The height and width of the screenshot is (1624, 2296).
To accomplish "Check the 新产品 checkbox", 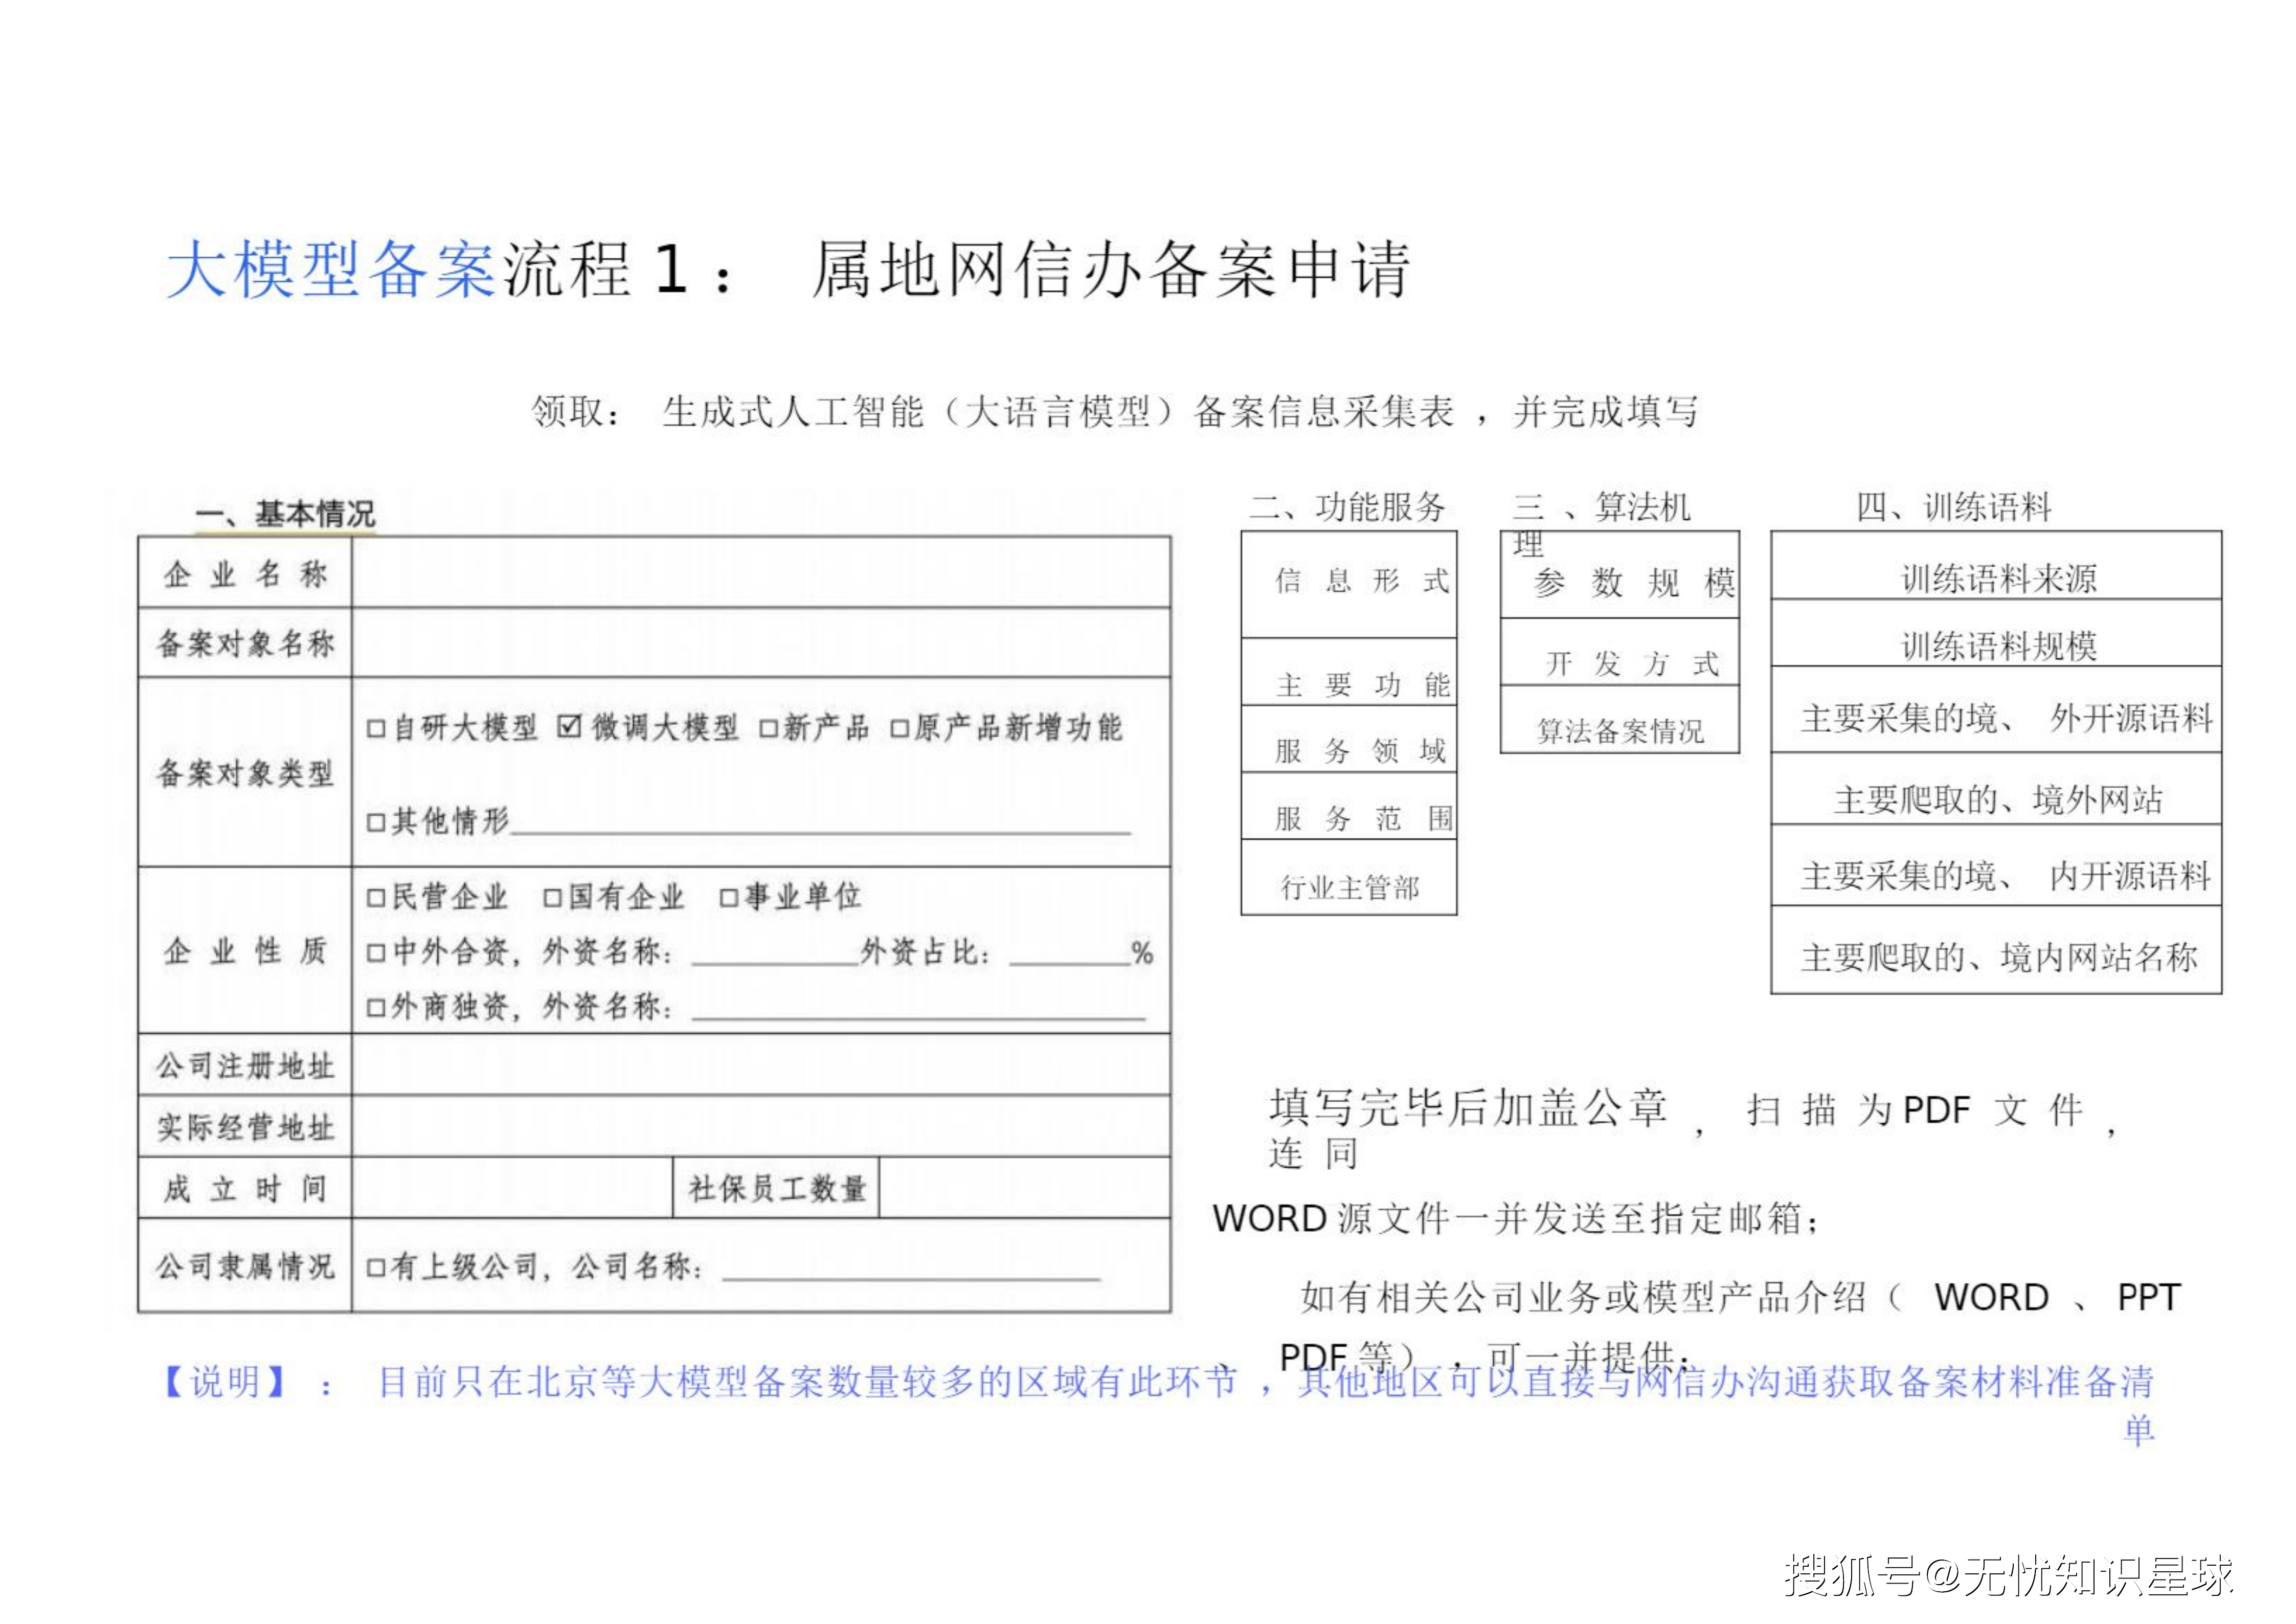I will tap(768, 729).
